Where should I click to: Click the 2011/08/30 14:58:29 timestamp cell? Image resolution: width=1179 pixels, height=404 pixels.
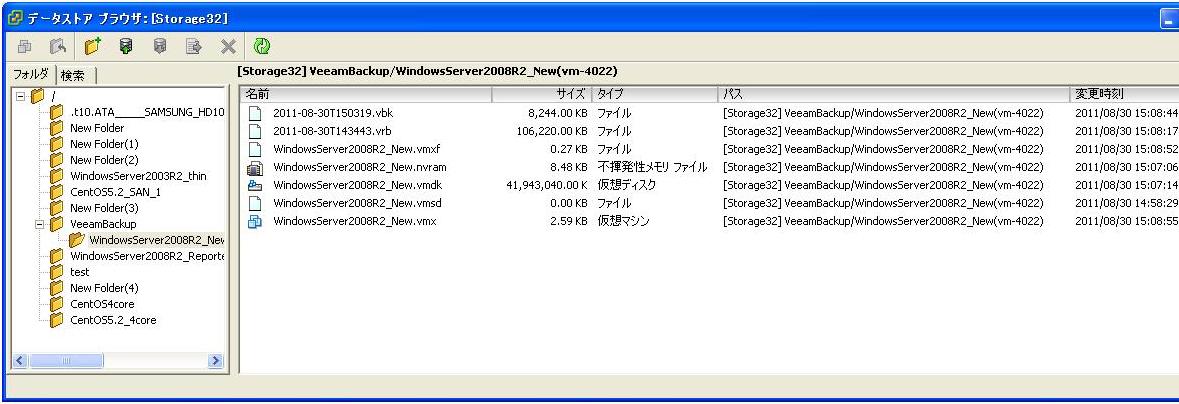pos(1126,203)
